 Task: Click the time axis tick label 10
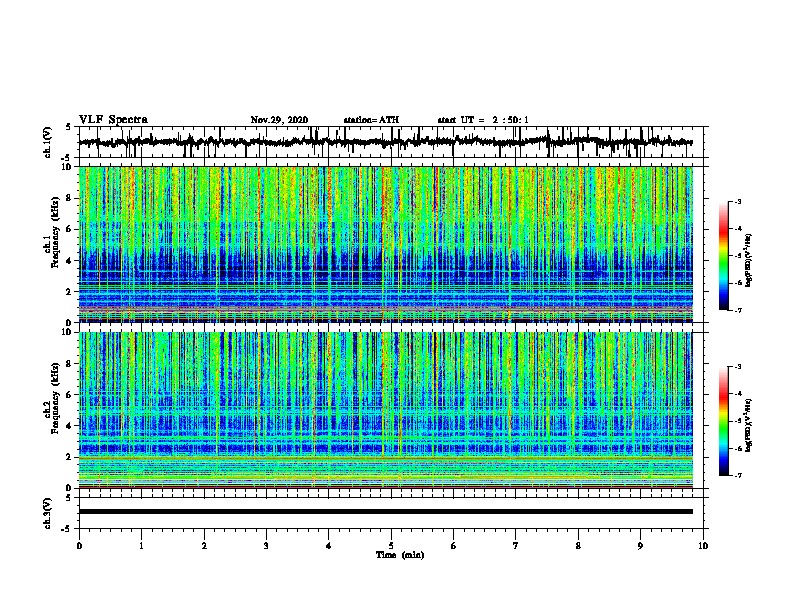pyautogui.click(x=703, y=546)
